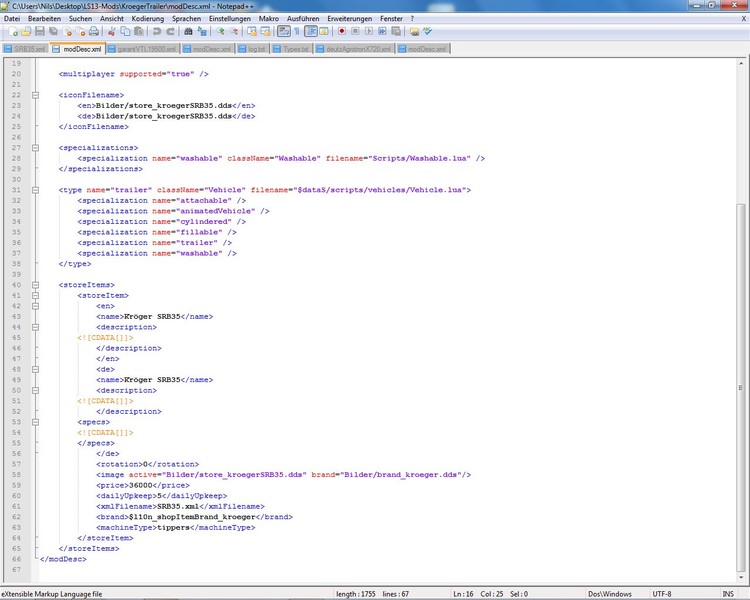This screenshot has width=750, height=600.
Task: Play back recorded macro icon
Action: point(368,32)
